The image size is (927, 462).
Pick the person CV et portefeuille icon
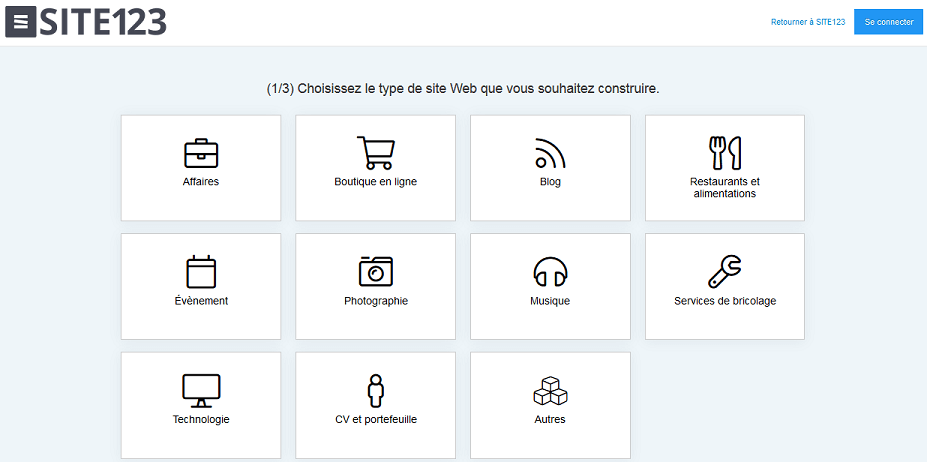375,390
